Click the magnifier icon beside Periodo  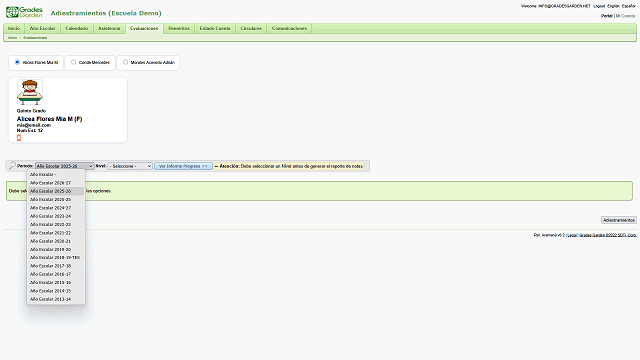pyautogui.click(x=12, y=166)
